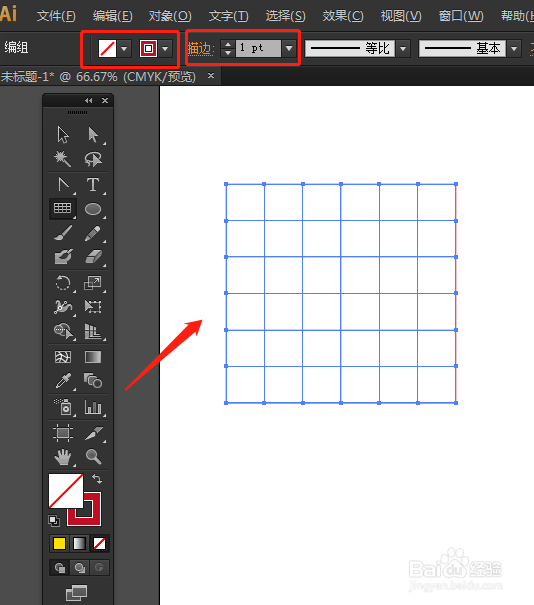Open the 效果(C) menu
The width and height of the screenshot is (534, 605).
point(343,16)
